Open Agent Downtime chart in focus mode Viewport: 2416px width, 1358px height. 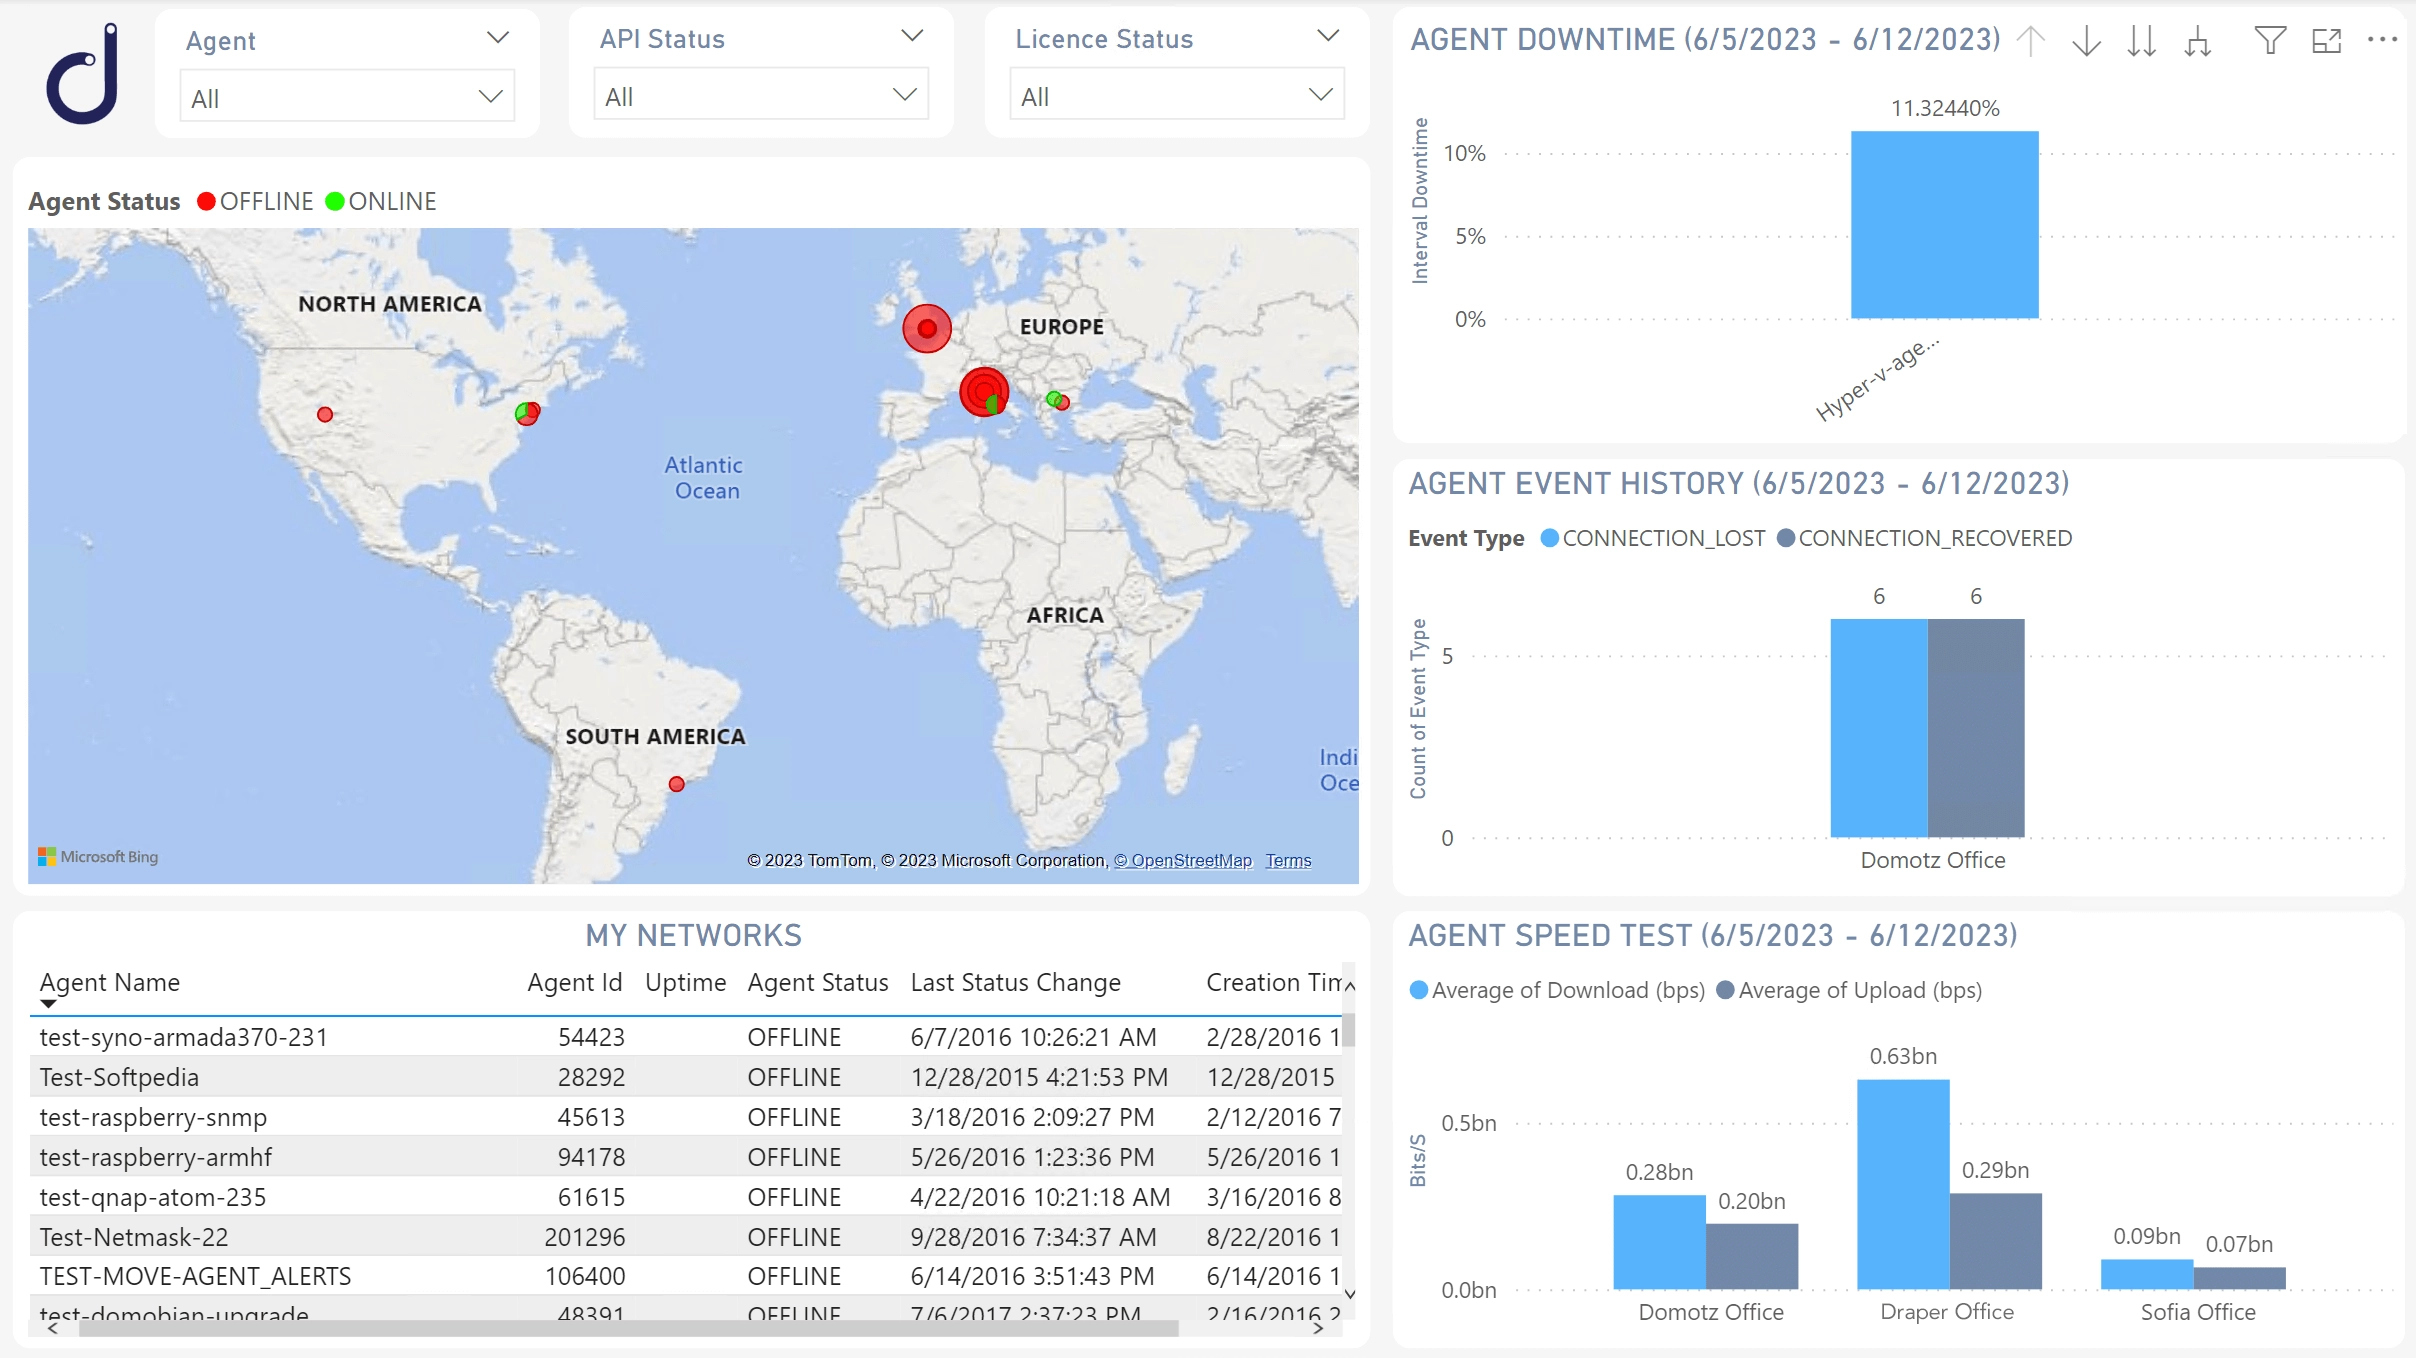2327,40
